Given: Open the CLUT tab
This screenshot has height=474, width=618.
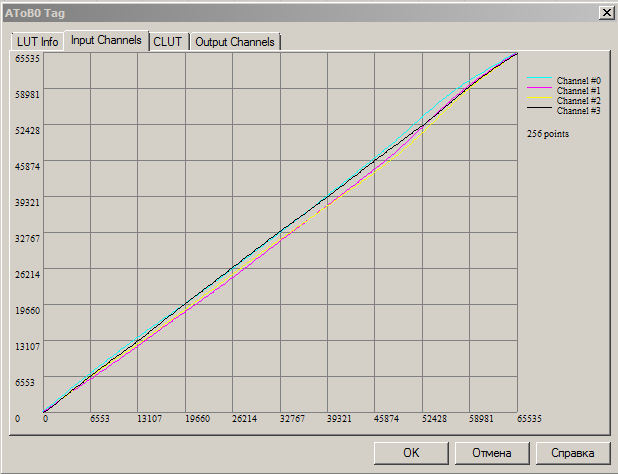Looking at the screenshot, I should point(168,42).
